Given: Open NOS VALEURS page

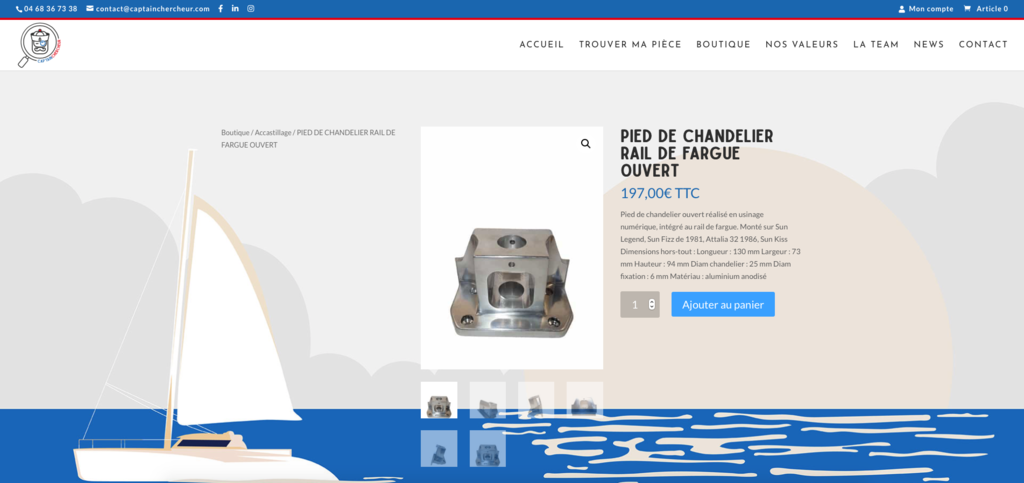Looking at the screenshot, I should point(802,44).
